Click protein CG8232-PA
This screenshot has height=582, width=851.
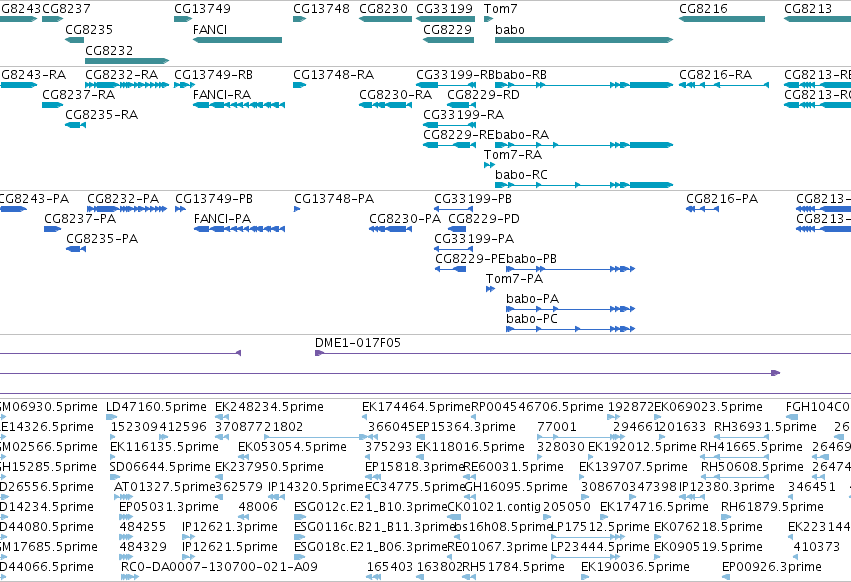(123, 199)
